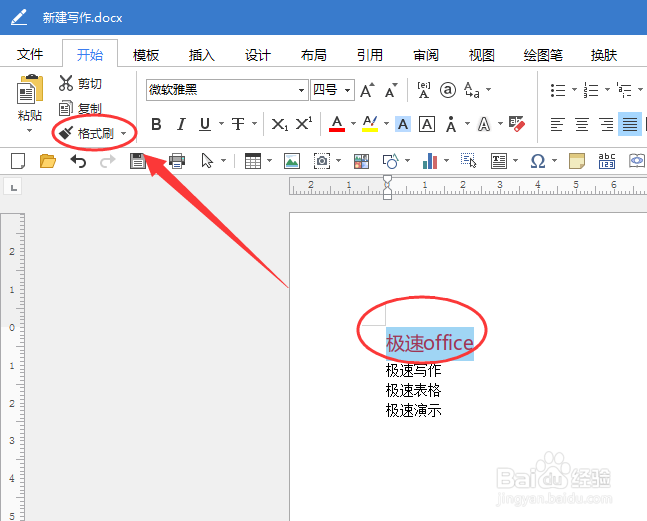
Task: Insert picture via quick toolbar icon
Action: (292, 161)
